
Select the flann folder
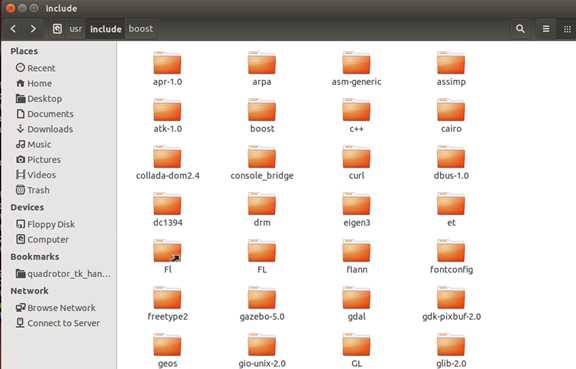356,257
